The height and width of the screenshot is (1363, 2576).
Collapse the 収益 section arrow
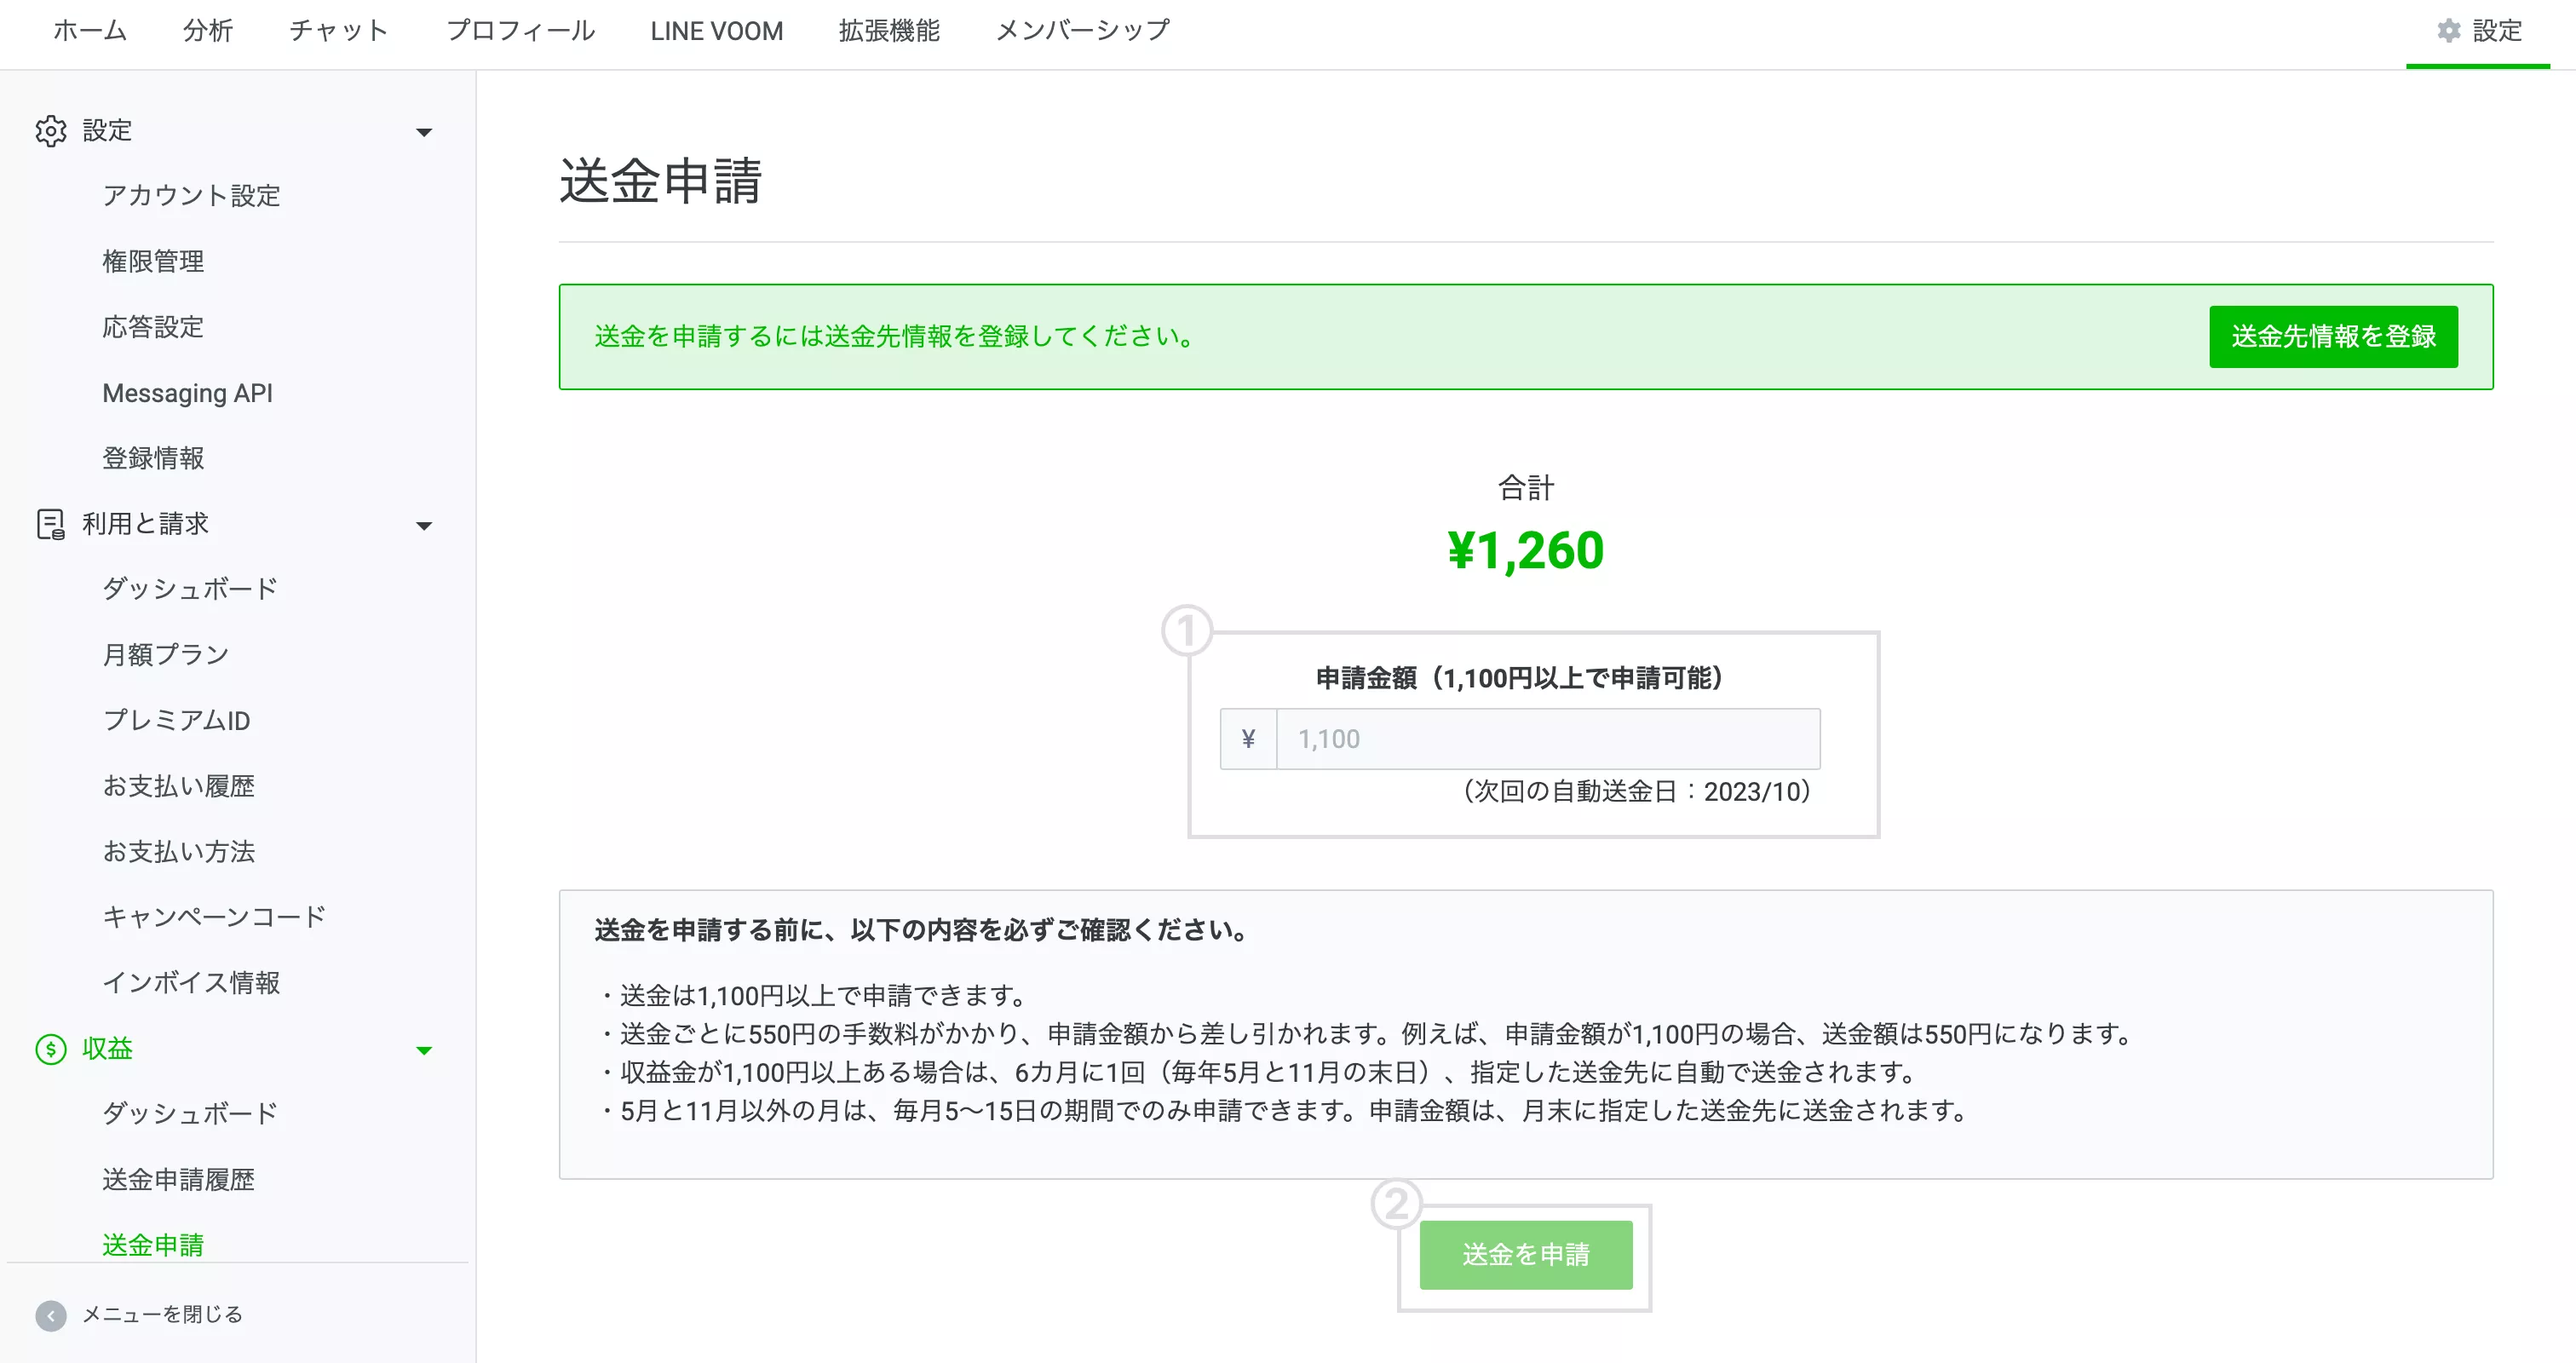point(424,1050)
